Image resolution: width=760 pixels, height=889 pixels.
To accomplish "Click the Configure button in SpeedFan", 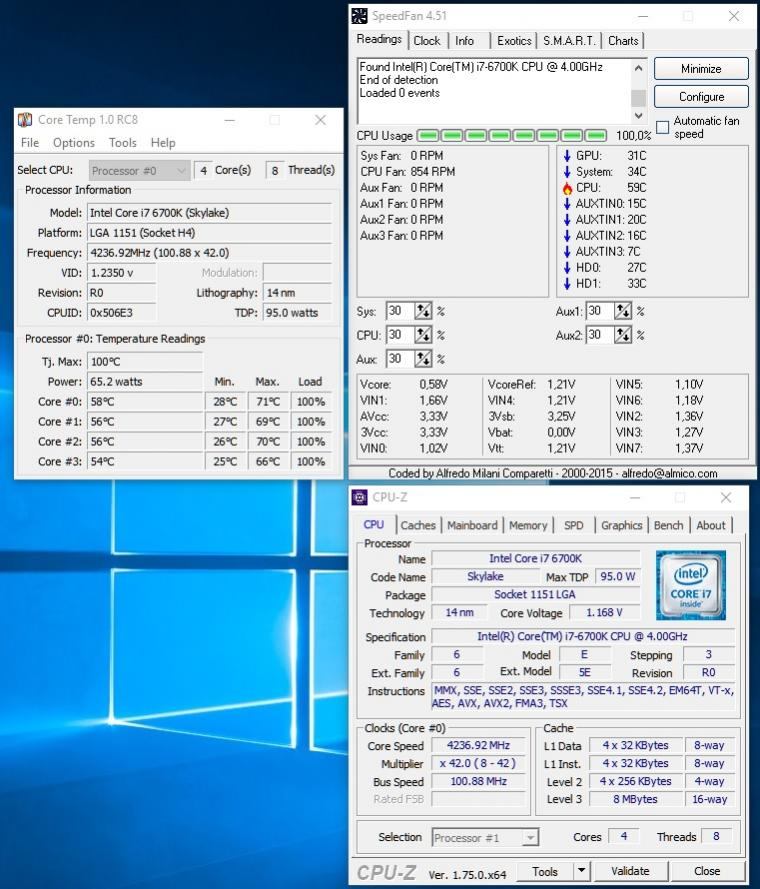I will click(701, 97).
